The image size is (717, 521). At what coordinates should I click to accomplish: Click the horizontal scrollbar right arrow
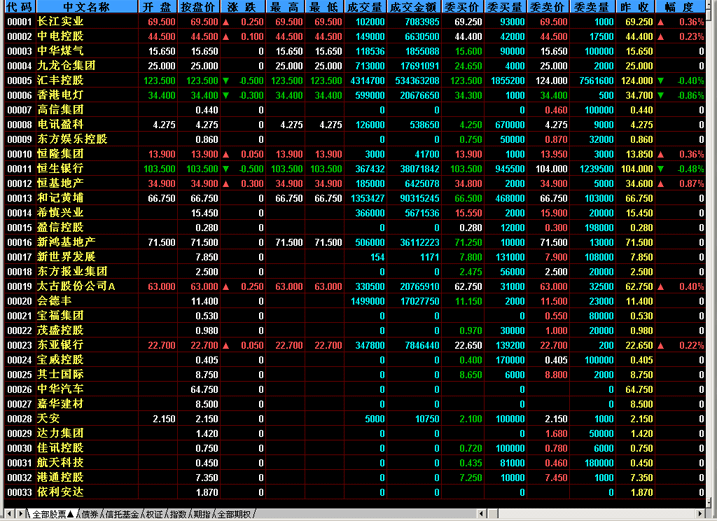(700, 514)
